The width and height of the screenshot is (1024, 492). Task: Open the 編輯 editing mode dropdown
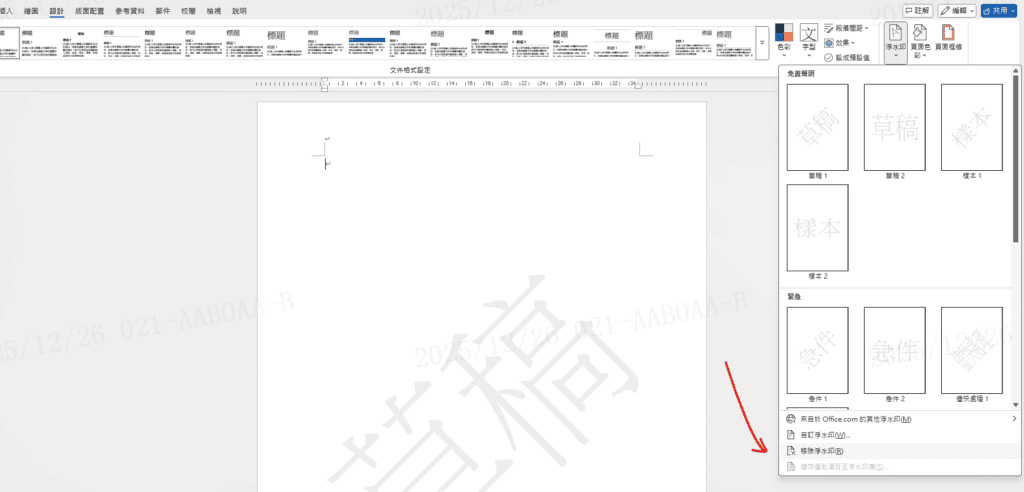coord(957,10)
